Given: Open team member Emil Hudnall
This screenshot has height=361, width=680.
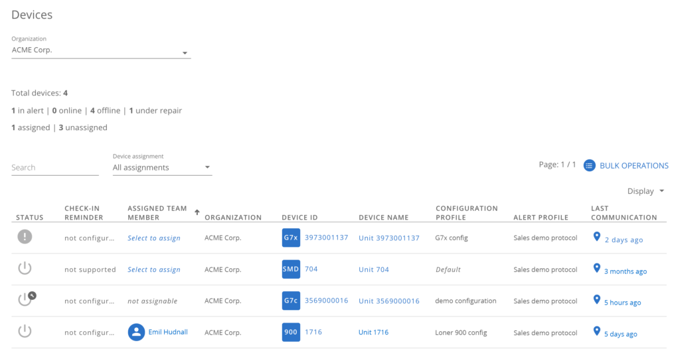Looking at the screenshot, I should tap(168, 332).
